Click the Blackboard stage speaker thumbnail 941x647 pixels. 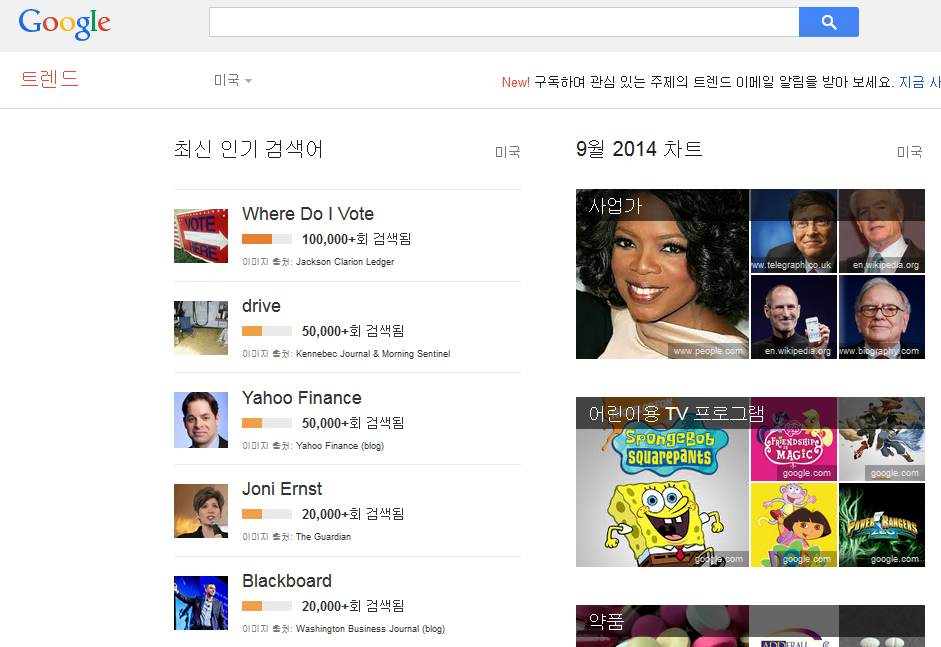(201, 603)
